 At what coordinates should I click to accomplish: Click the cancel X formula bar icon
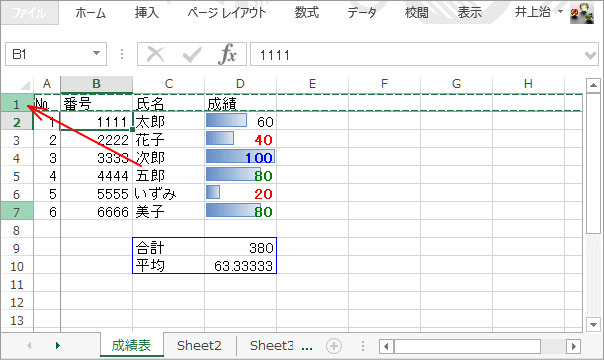tap(156, 54)
